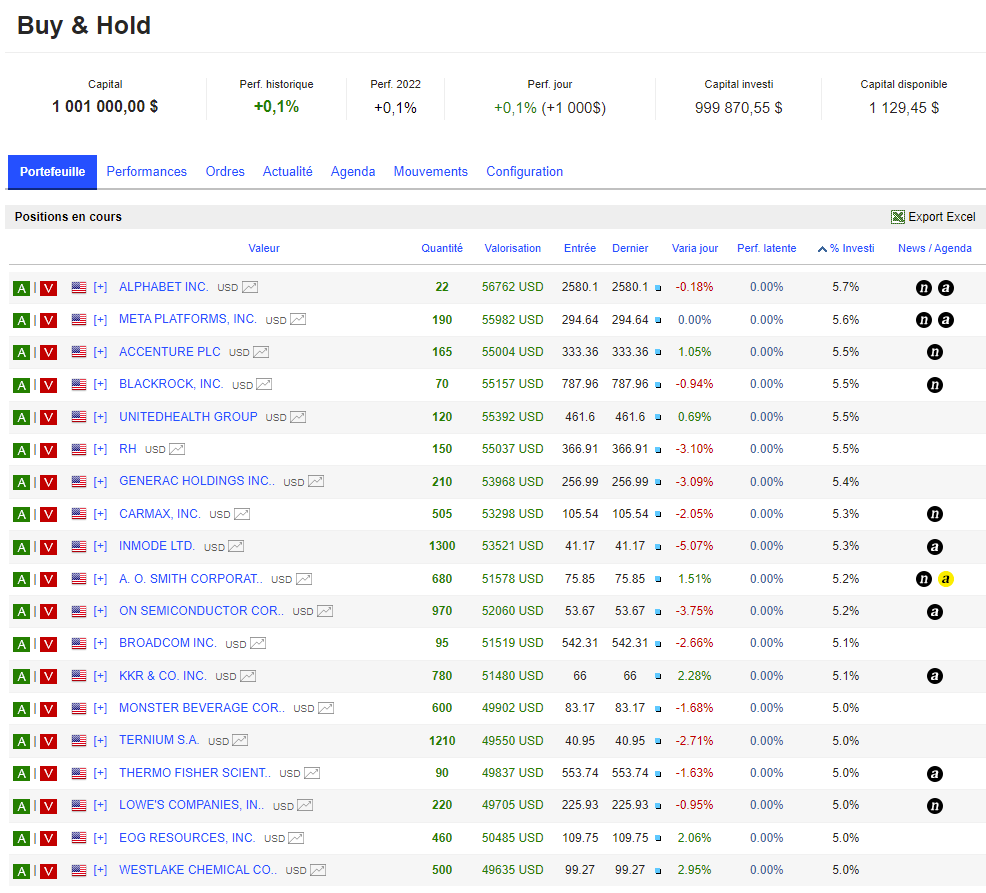Sort by the Perf. latente column header
This screenshot has height=893, width=986.
pyautogui.click(x=767, y=248)
